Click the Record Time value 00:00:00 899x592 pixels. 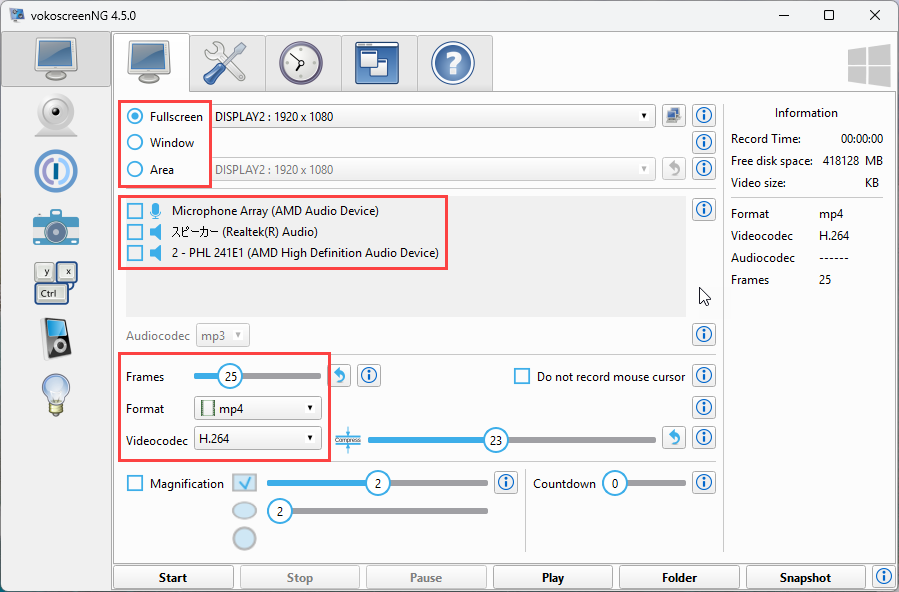(x=862, y=139)
